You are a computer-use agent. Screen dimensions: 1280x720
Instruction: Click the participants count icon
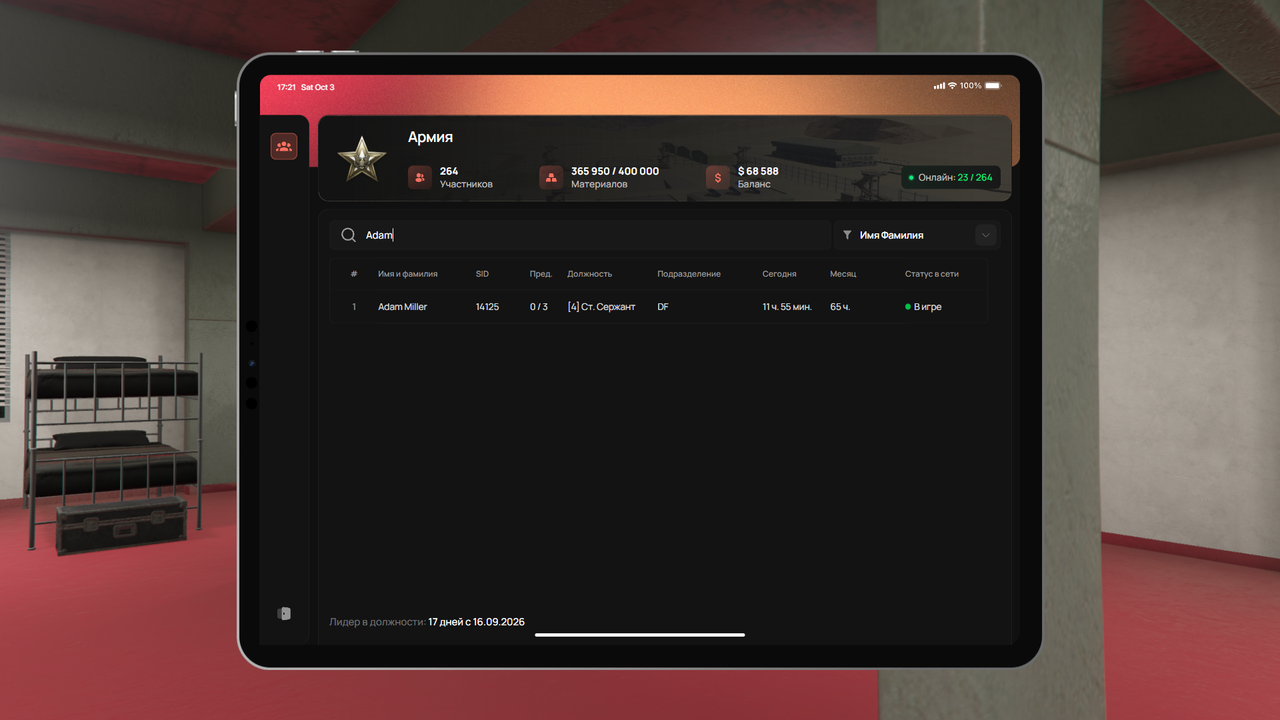(420, 177)
